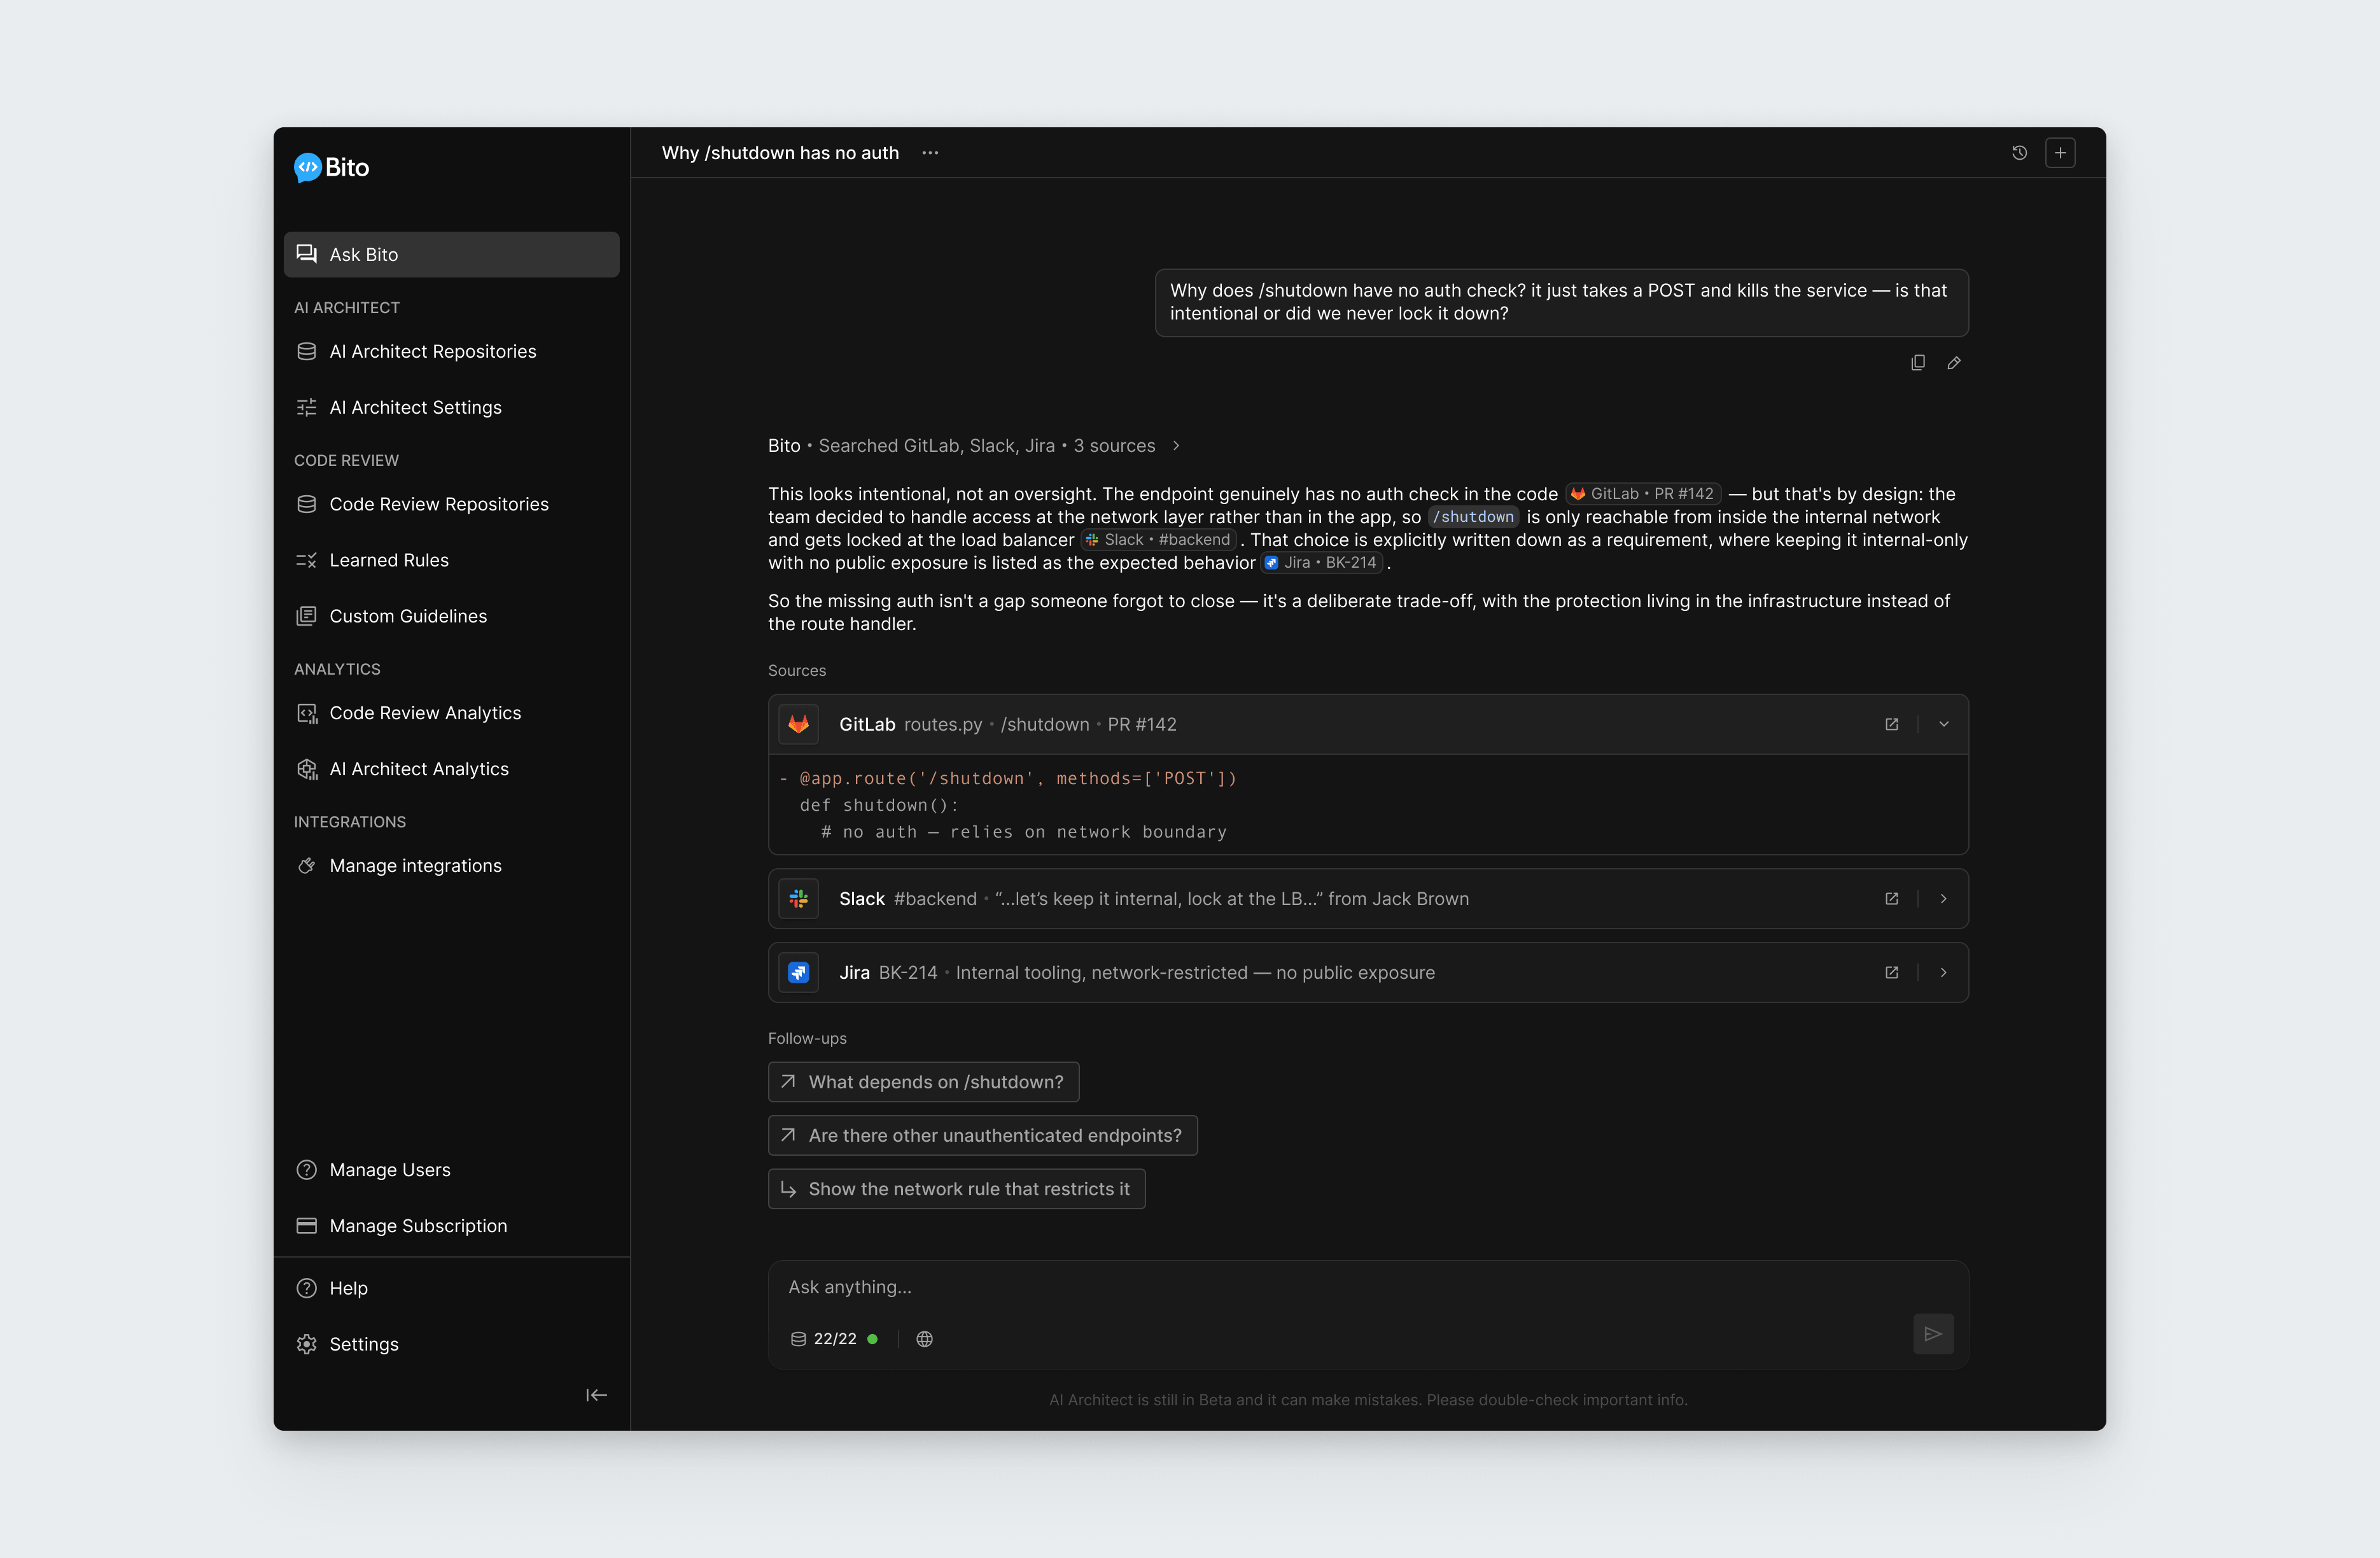The height and width of the screenshot is (1558, 2380).
Task: Expand the Jira BK-214 source chevron
Action: 1943,973
